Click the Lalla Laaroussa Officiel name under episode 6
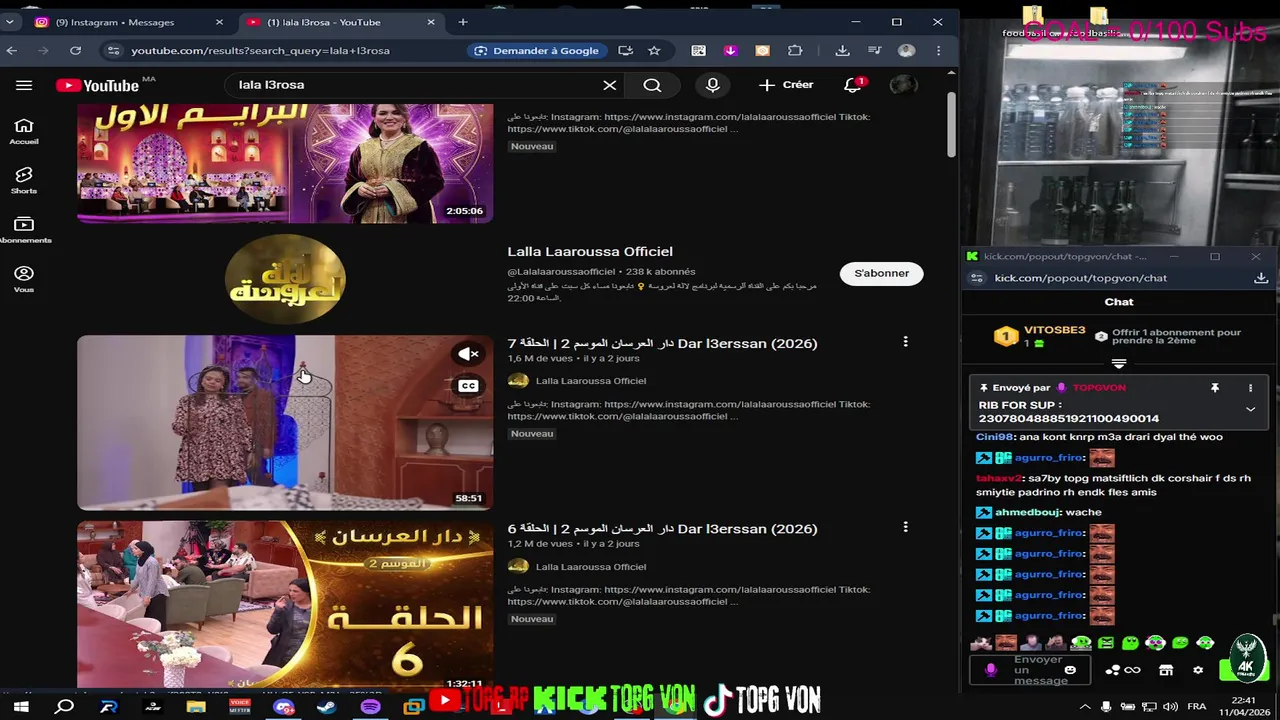Image resolution: width=1280 pixels, height=720 pixels. (590, 566)
